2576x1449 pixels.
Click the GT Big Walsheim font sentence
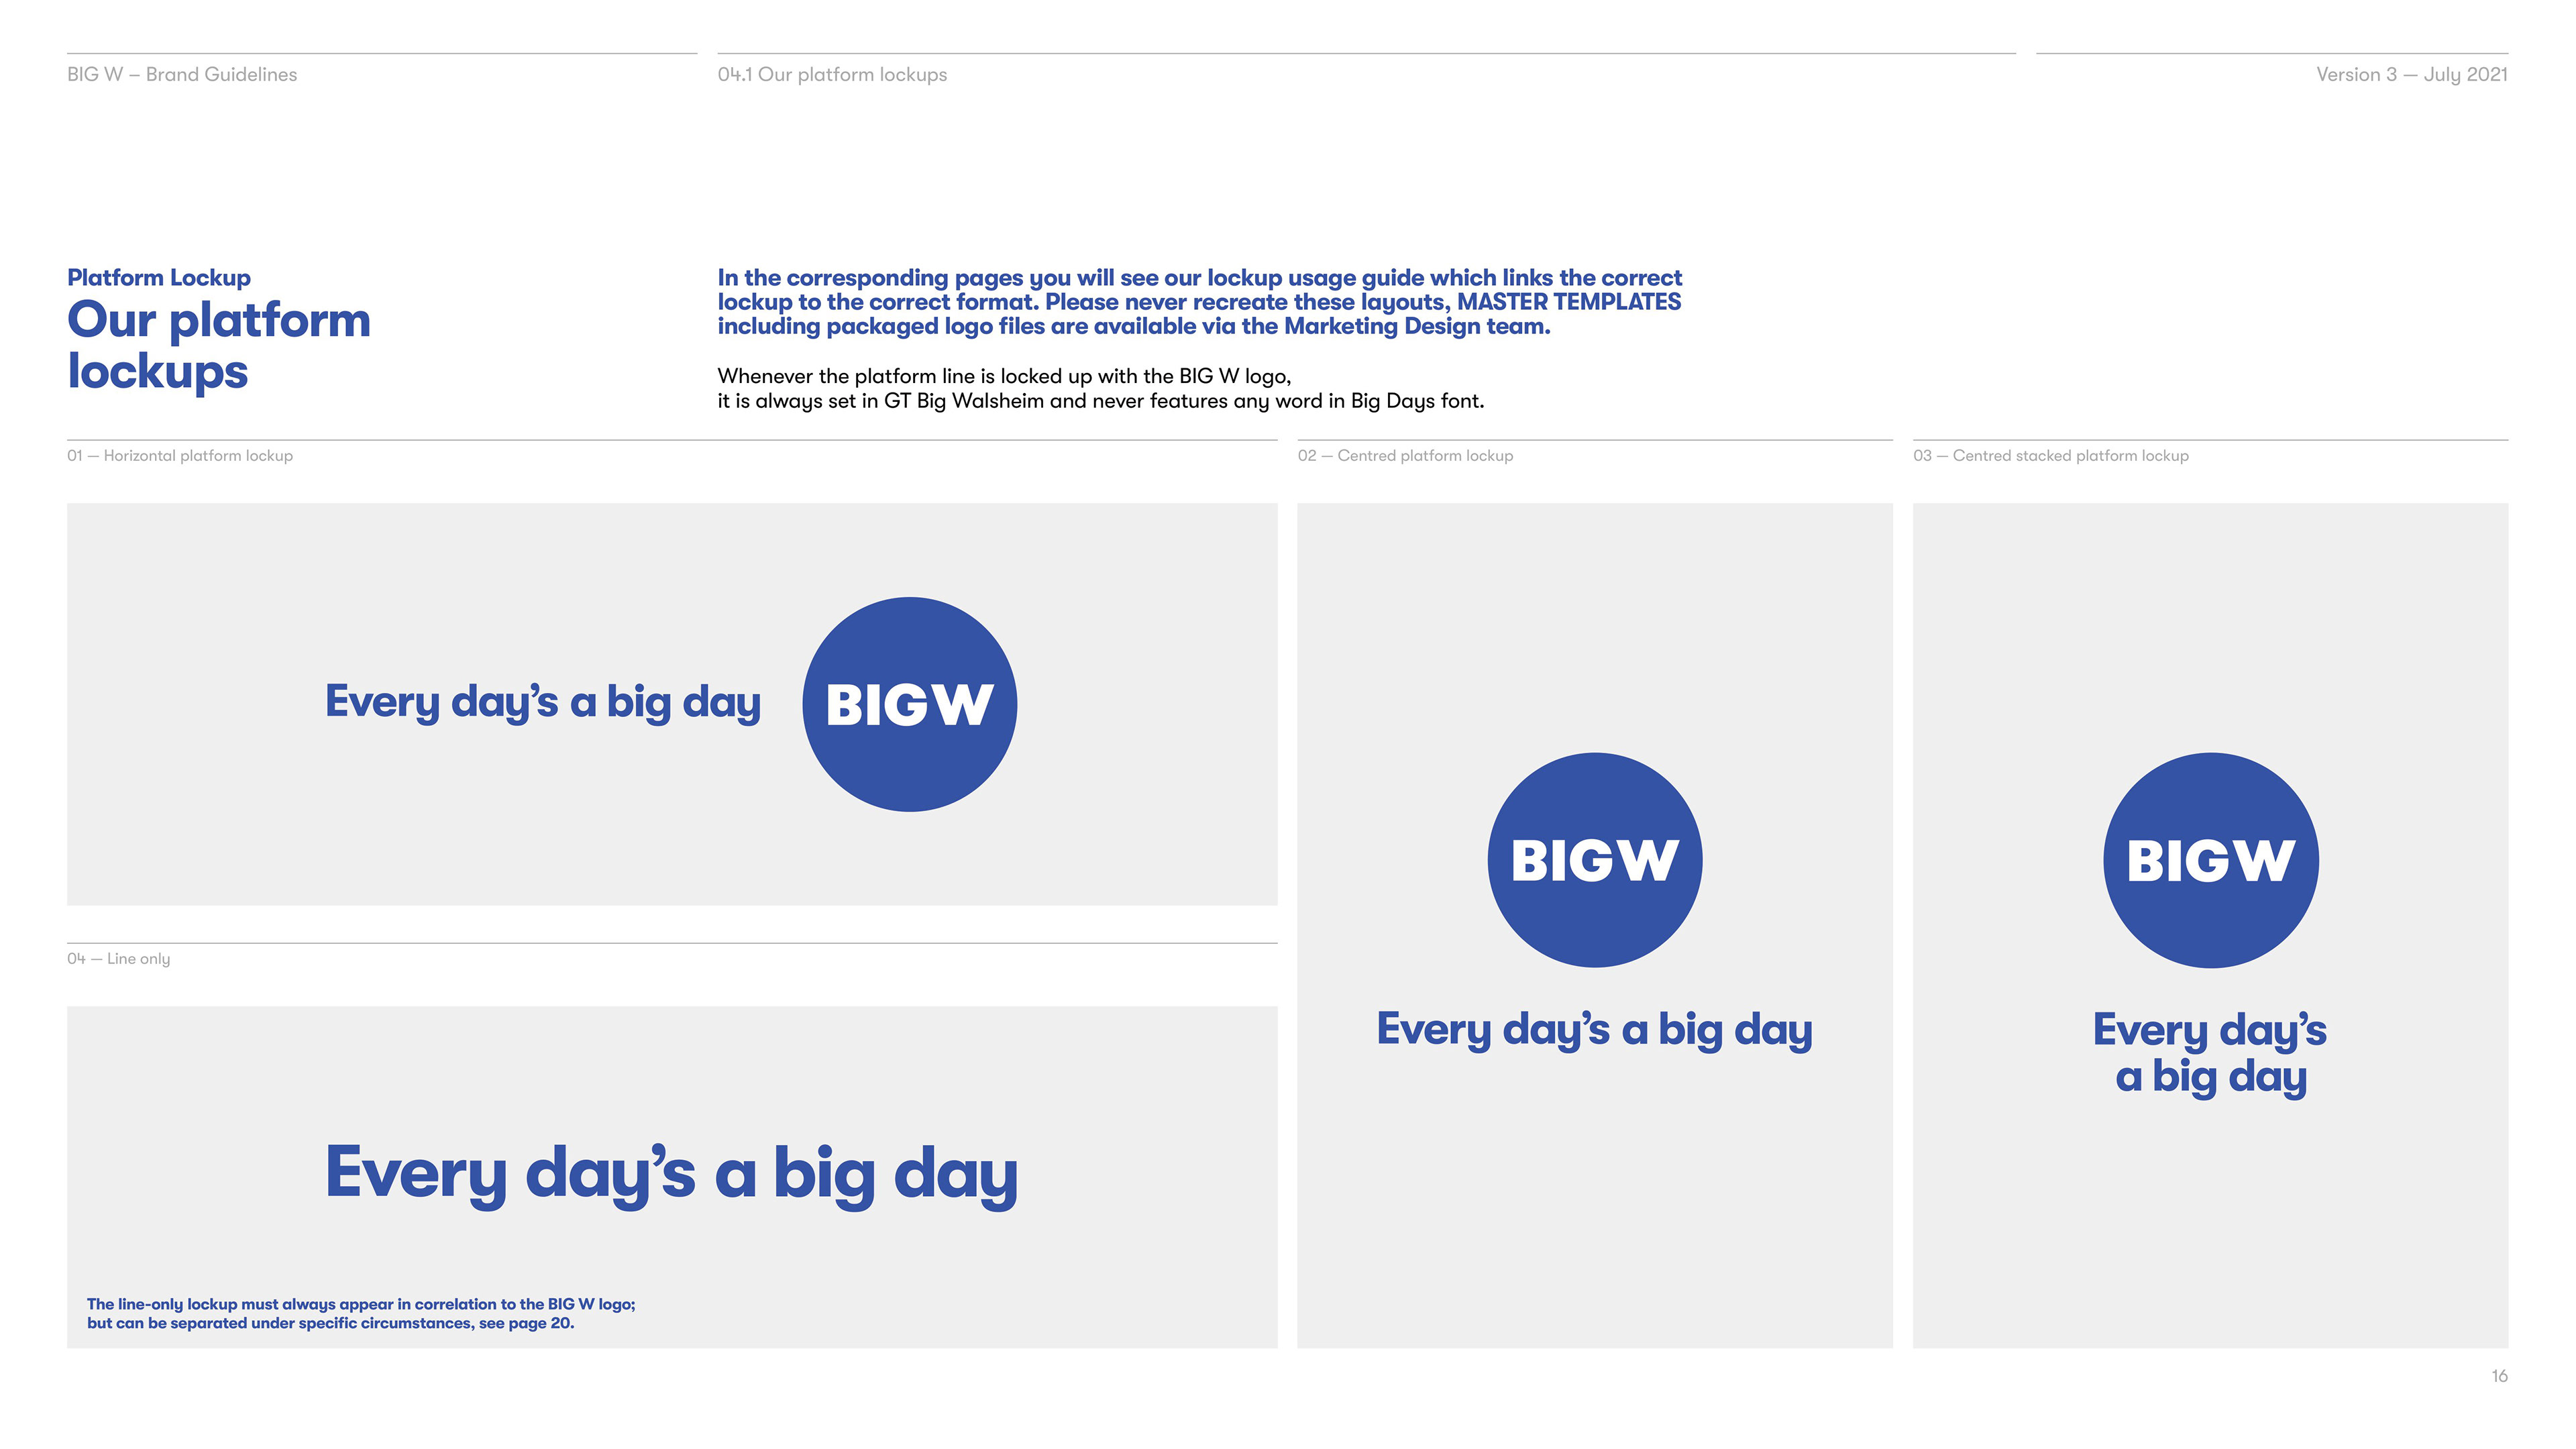click(1100, 401)
